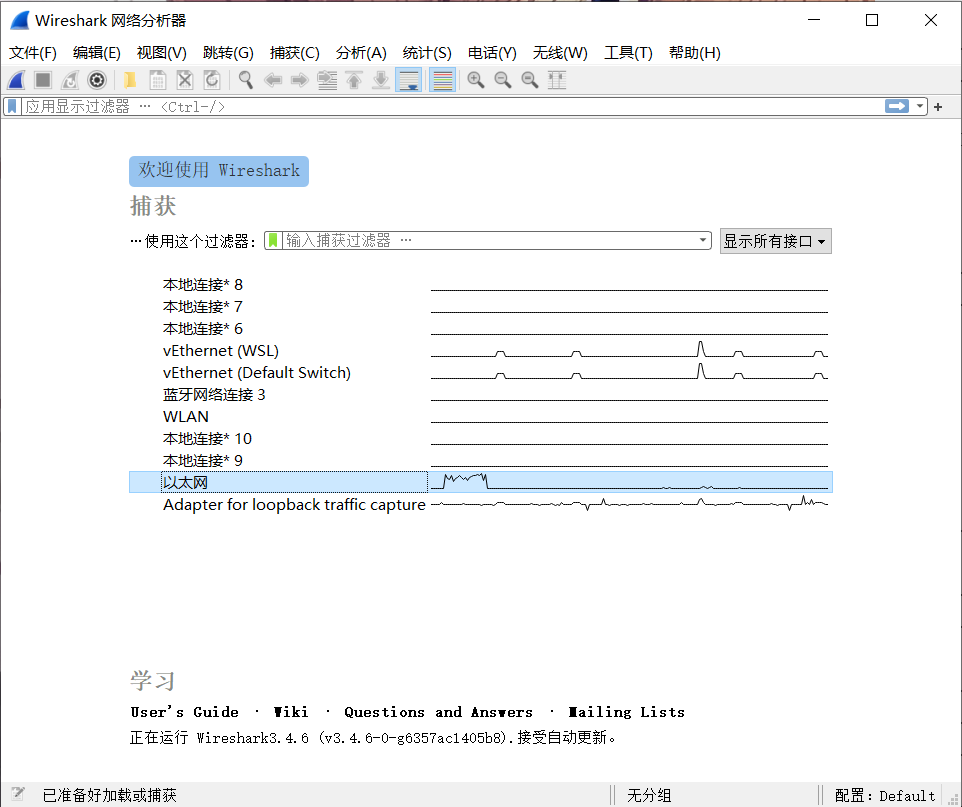
Task: Click 欢迎使用 Wireshark banner button
Action: 219,171
